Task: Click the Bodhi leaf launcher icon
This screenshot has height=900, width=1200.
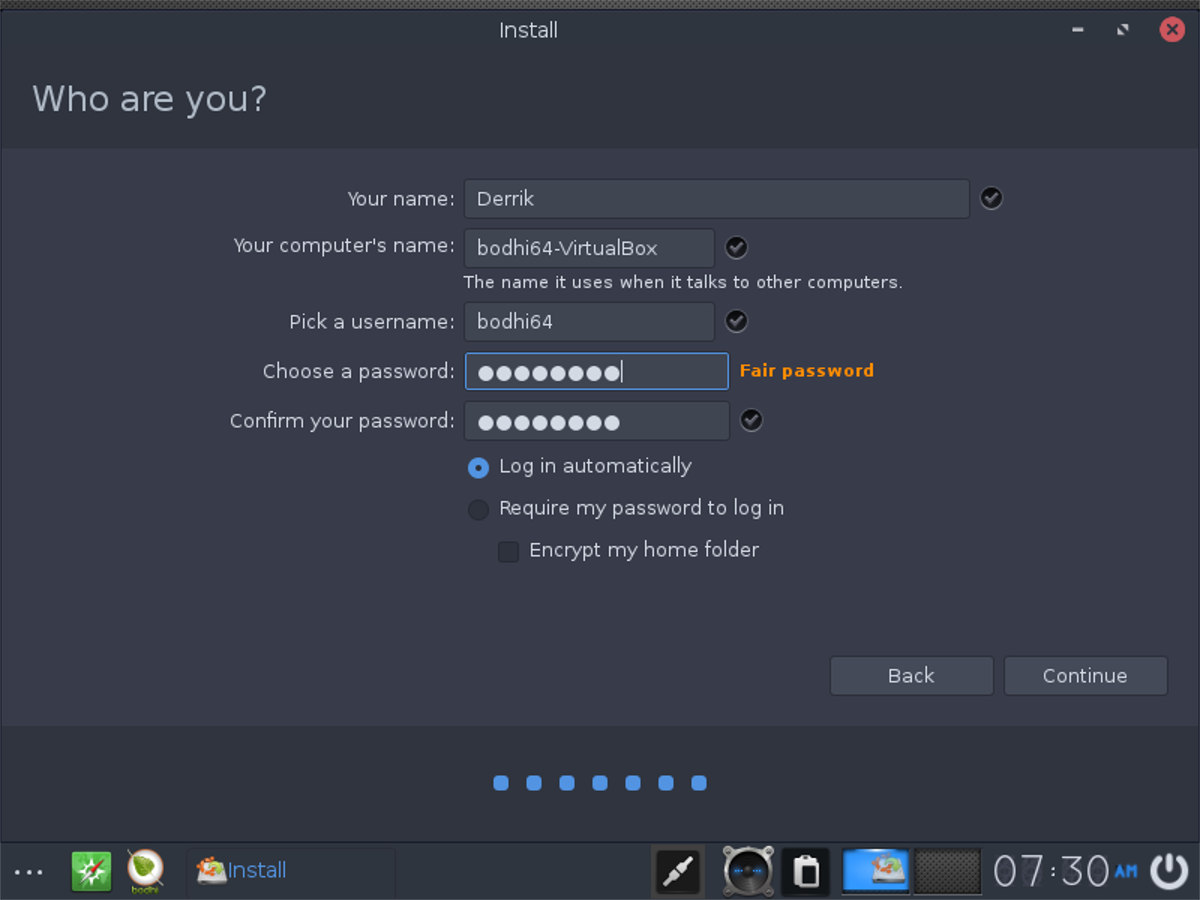Action: [146, 870]
